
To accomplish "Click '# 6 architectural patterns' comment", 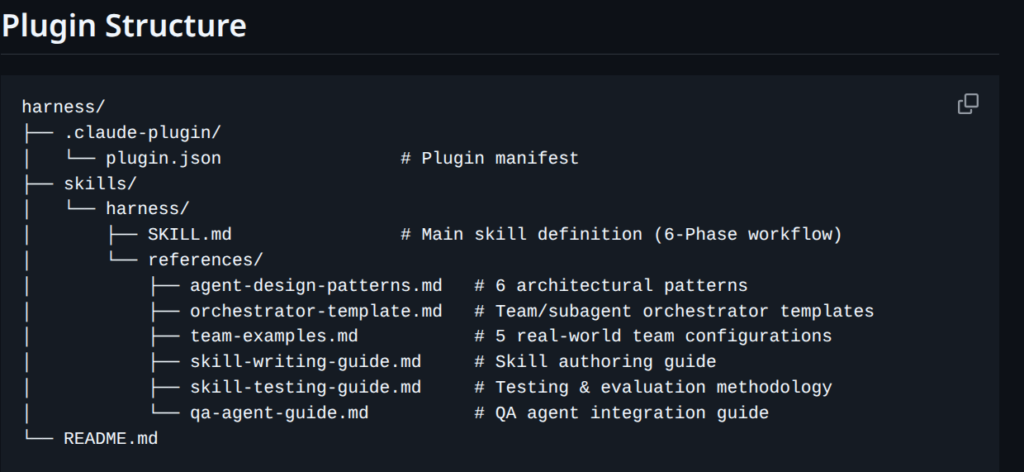I will coord(611,285).
